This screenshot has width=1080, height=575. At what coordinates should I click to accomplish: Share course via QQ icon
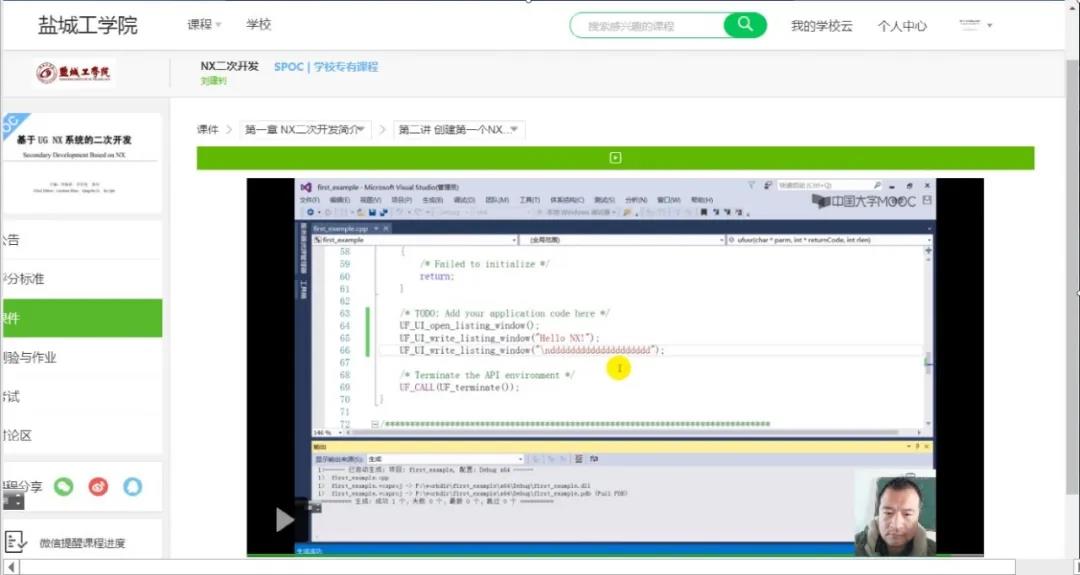(132, 486)
